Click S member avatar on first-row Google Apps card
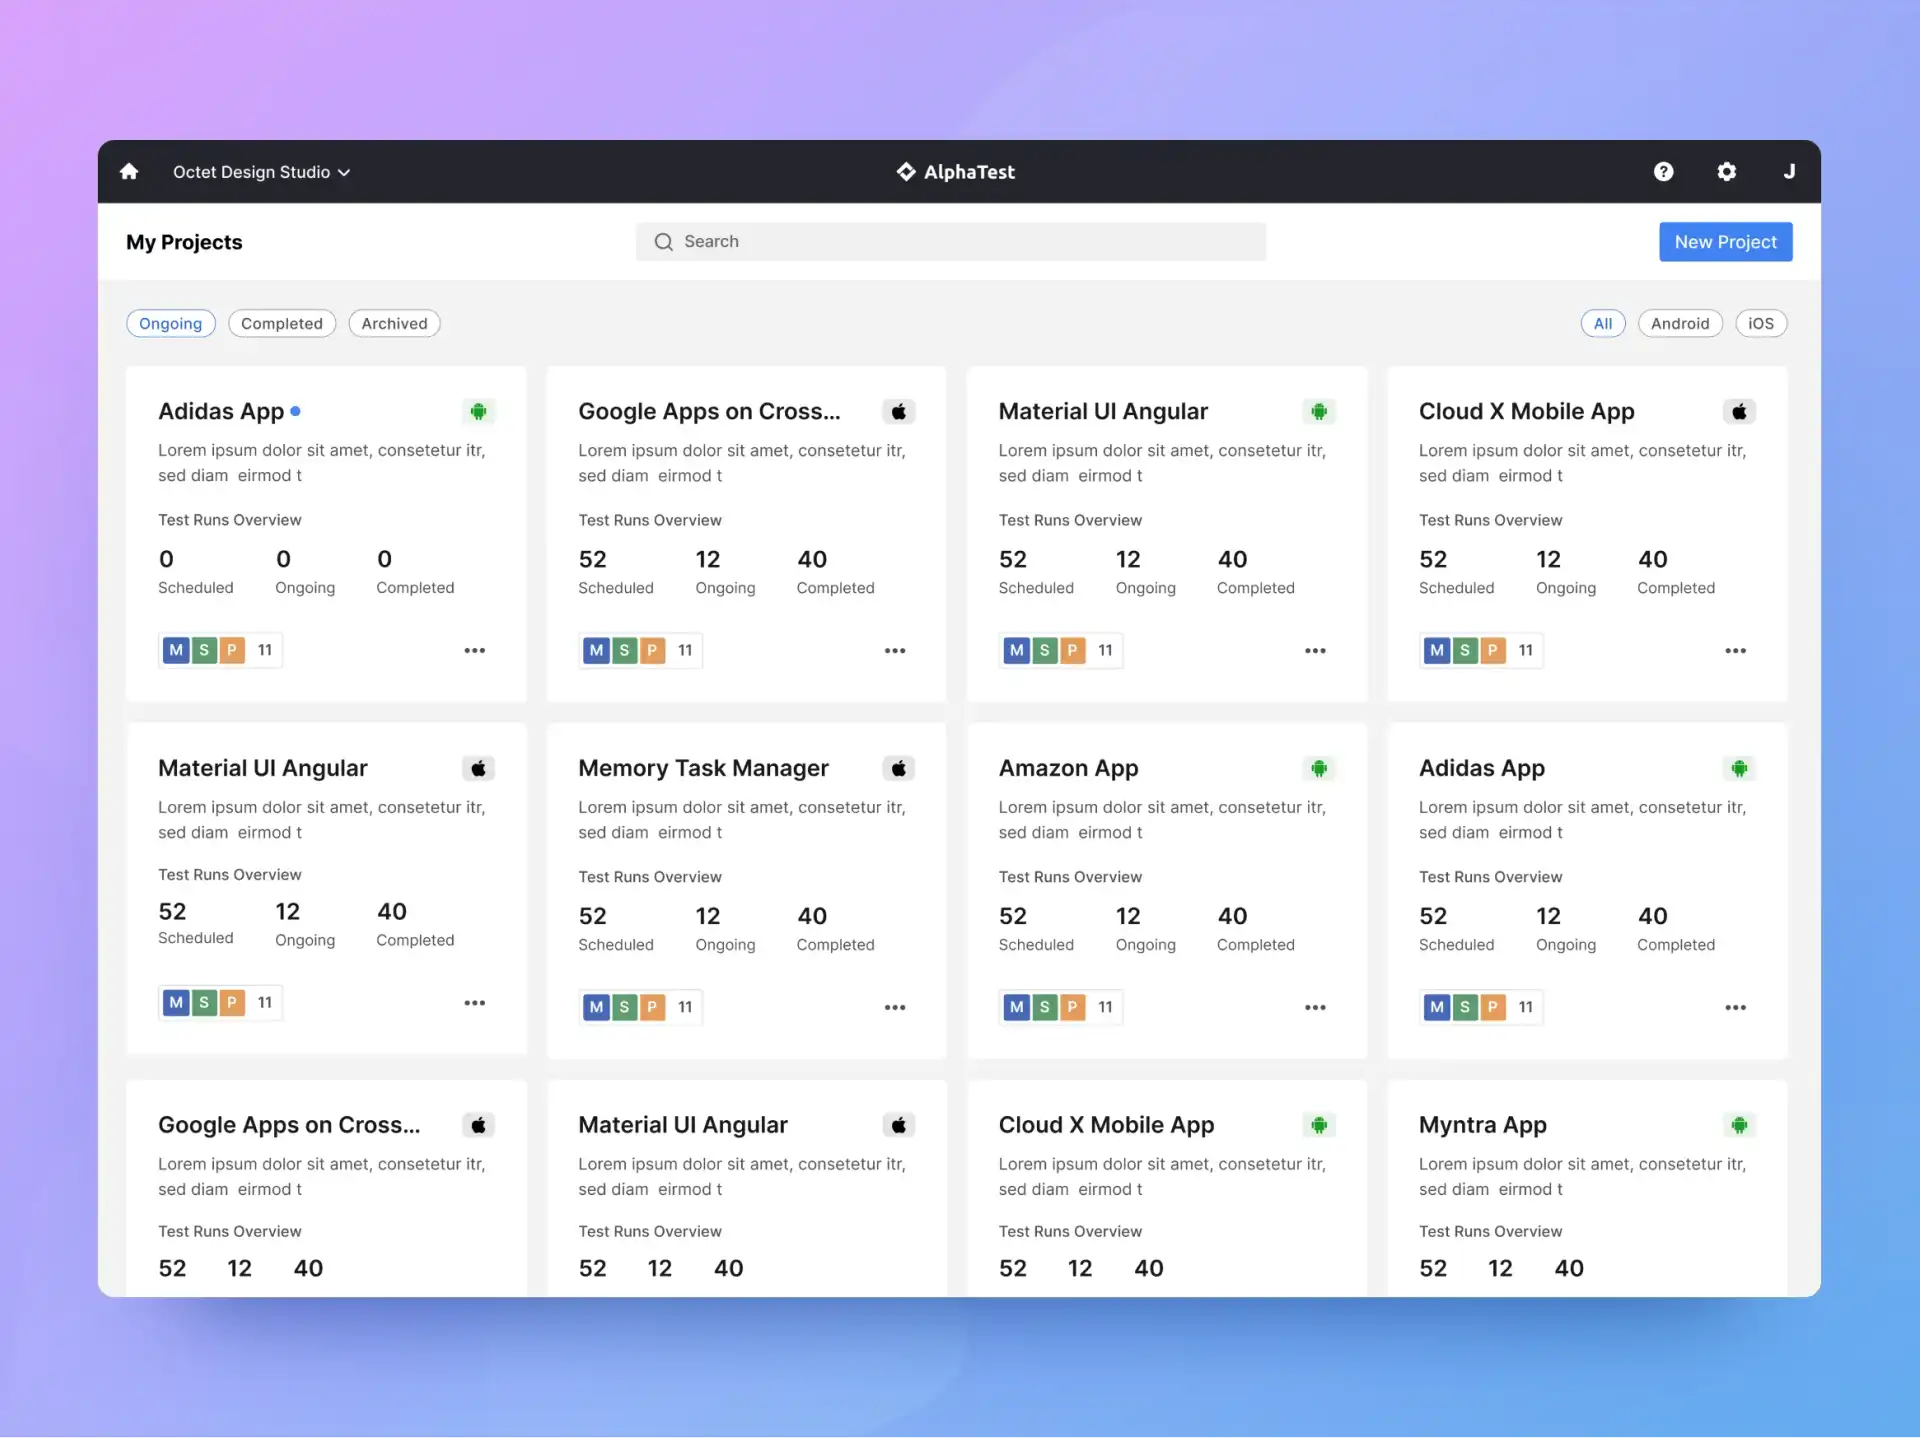1920x1438 pixels. pyautogui.click(x=624, y=650)
